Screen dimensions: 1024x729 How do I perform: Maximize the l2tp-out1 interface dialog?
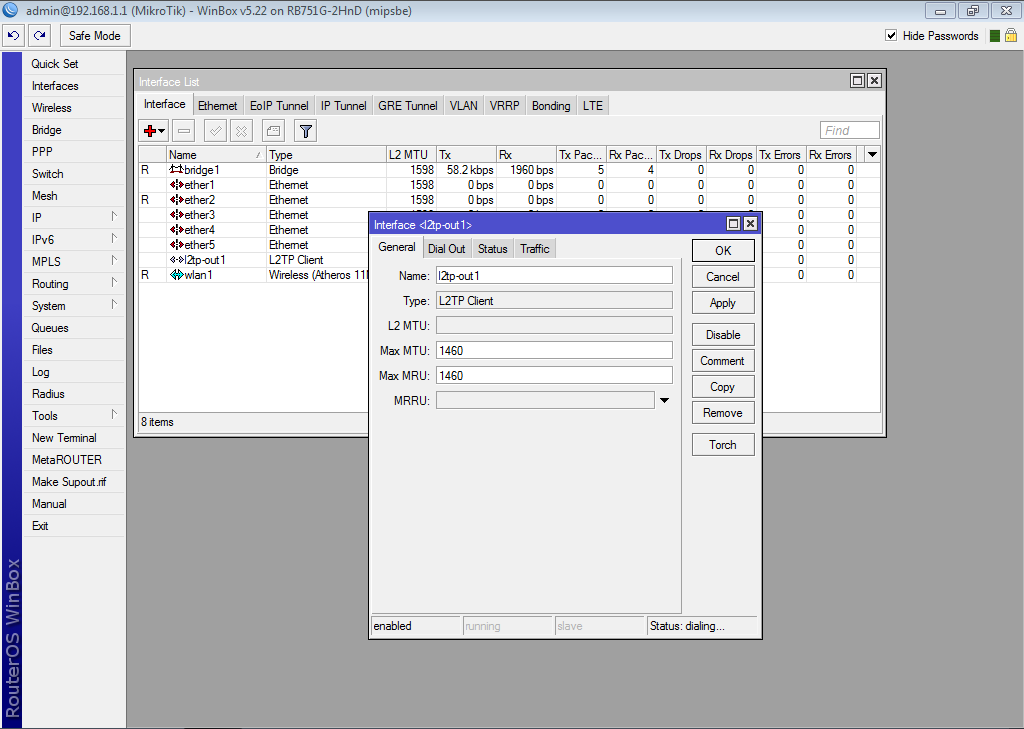click(x=733, y=224)
